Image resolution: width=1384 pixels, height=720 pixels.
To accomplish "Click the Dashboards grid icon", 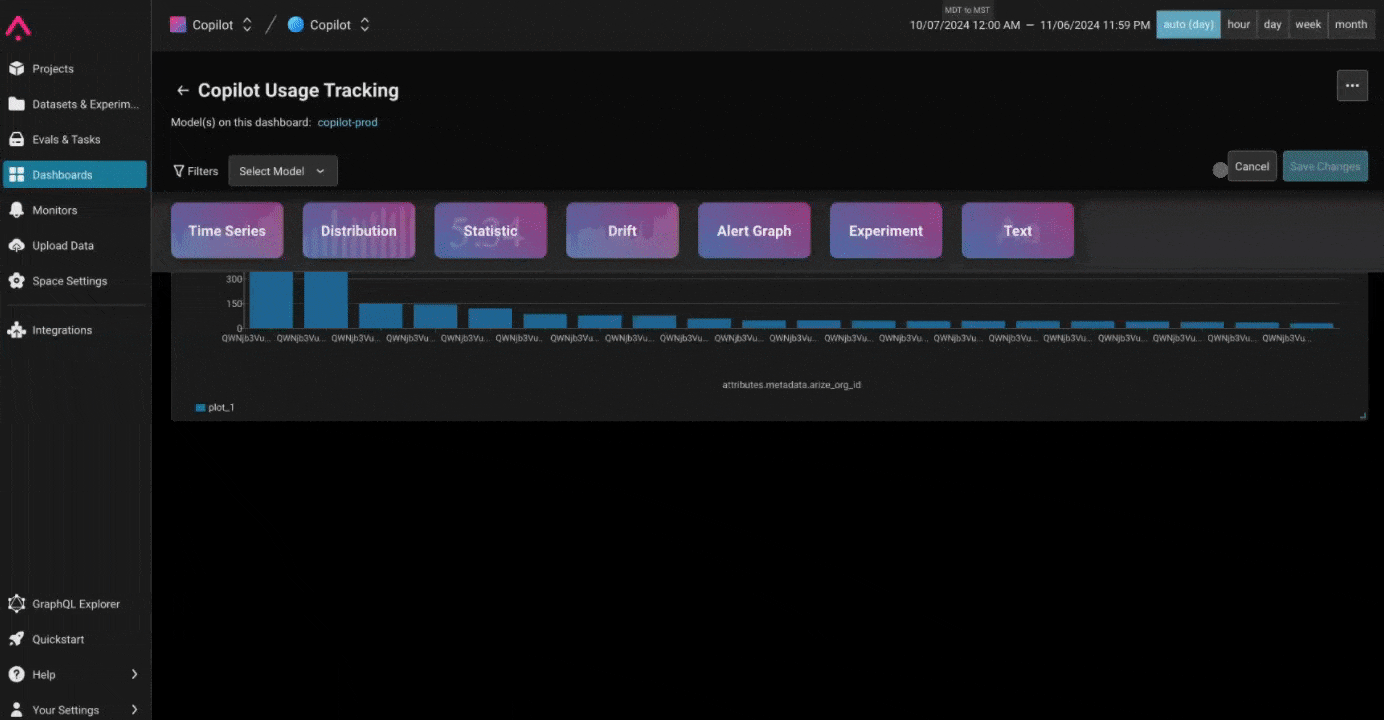I will 16,175.
